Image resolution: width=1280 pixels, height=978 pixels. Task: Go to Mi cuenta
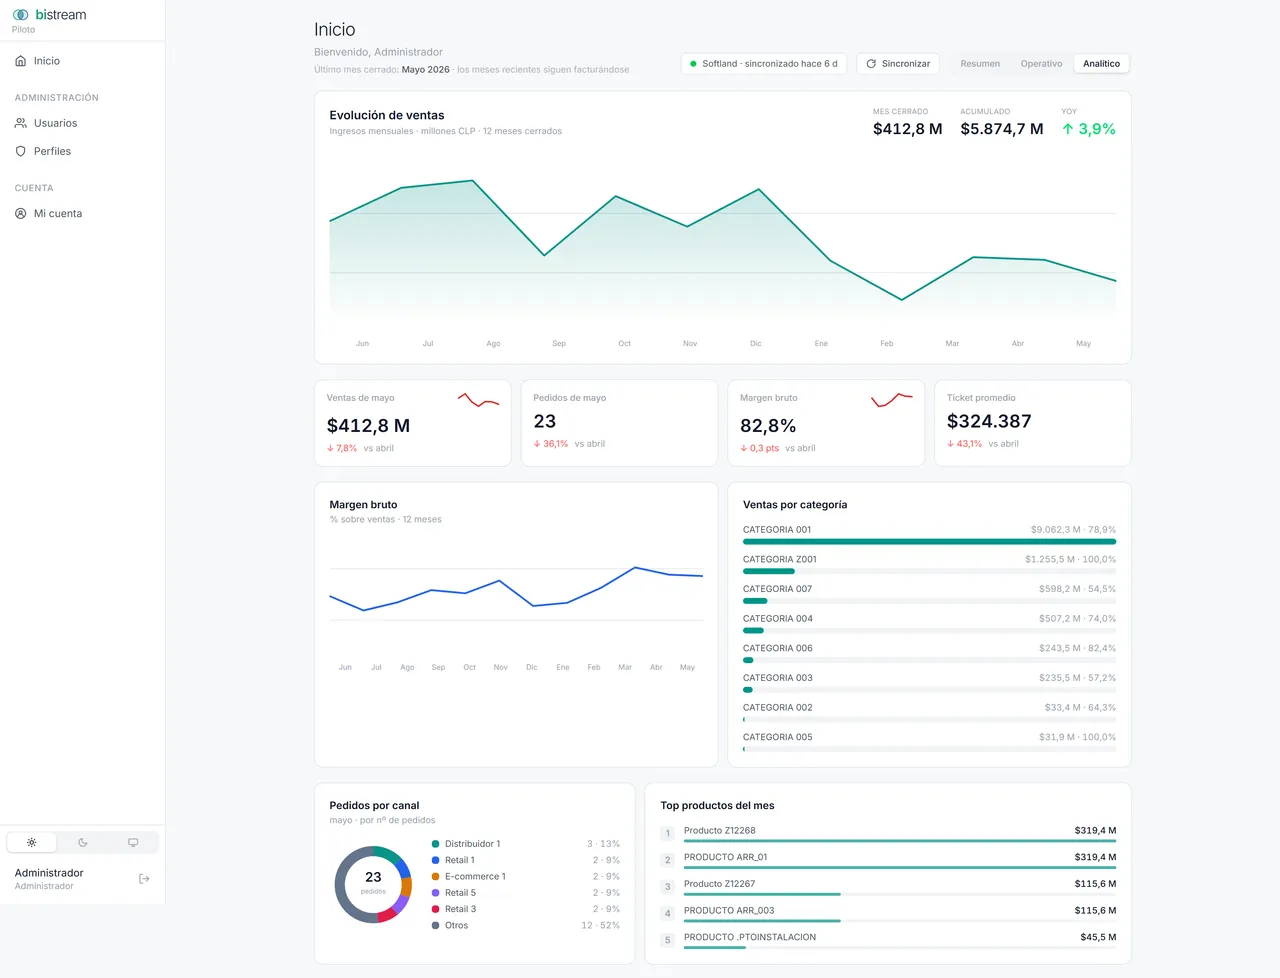(82, 213)
